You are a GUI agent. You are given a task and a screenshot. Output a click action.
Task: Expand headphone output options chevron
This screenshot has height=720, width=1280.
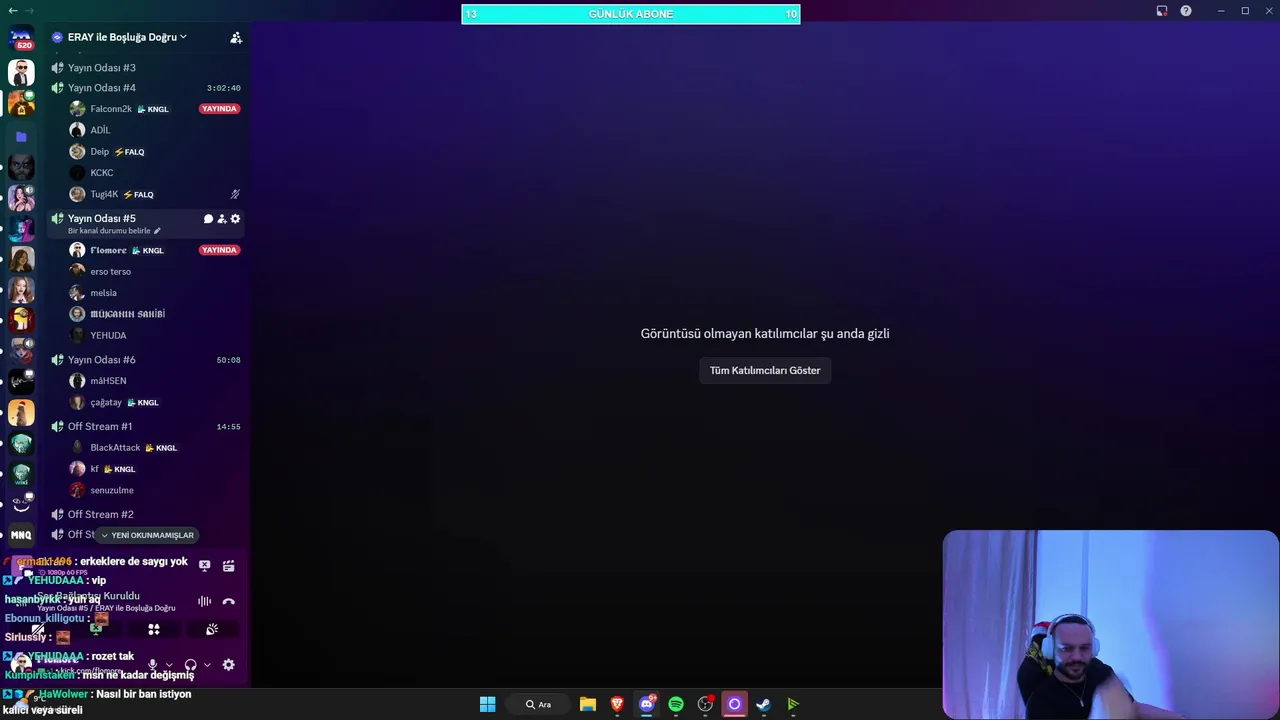[x=207, y=665]
